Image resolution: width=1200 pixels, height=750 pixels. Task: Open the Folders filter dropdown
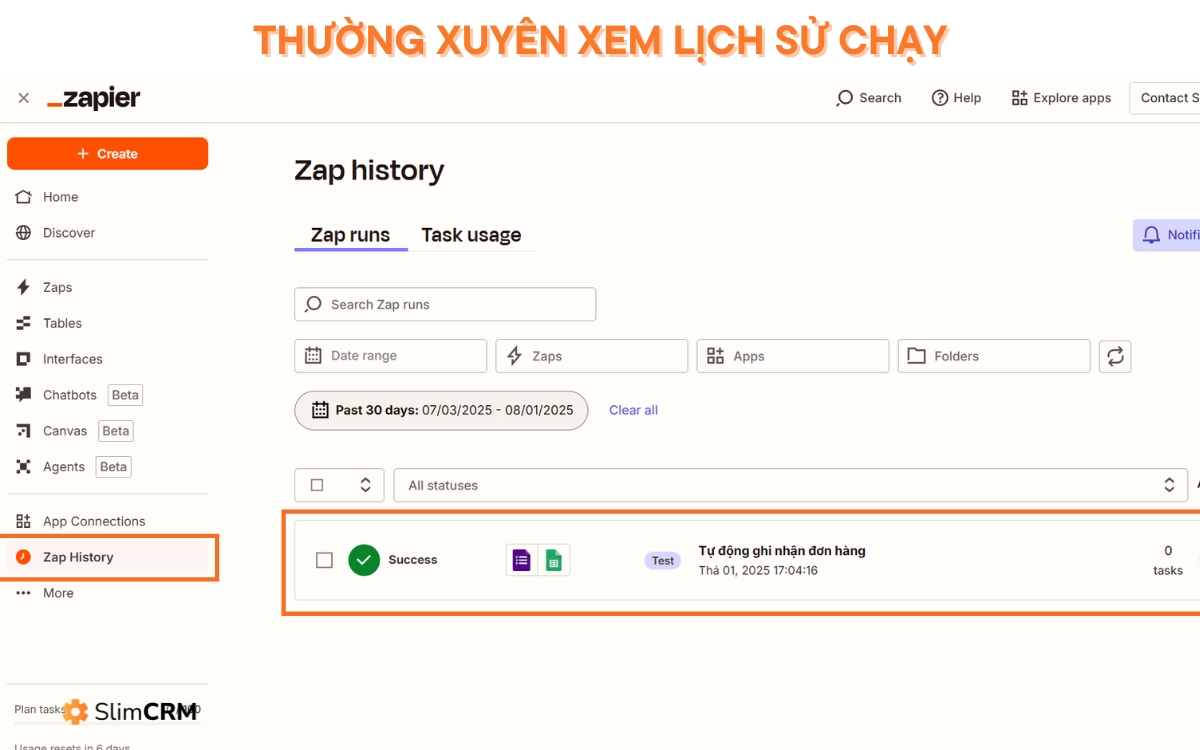(x=994, y=356)
